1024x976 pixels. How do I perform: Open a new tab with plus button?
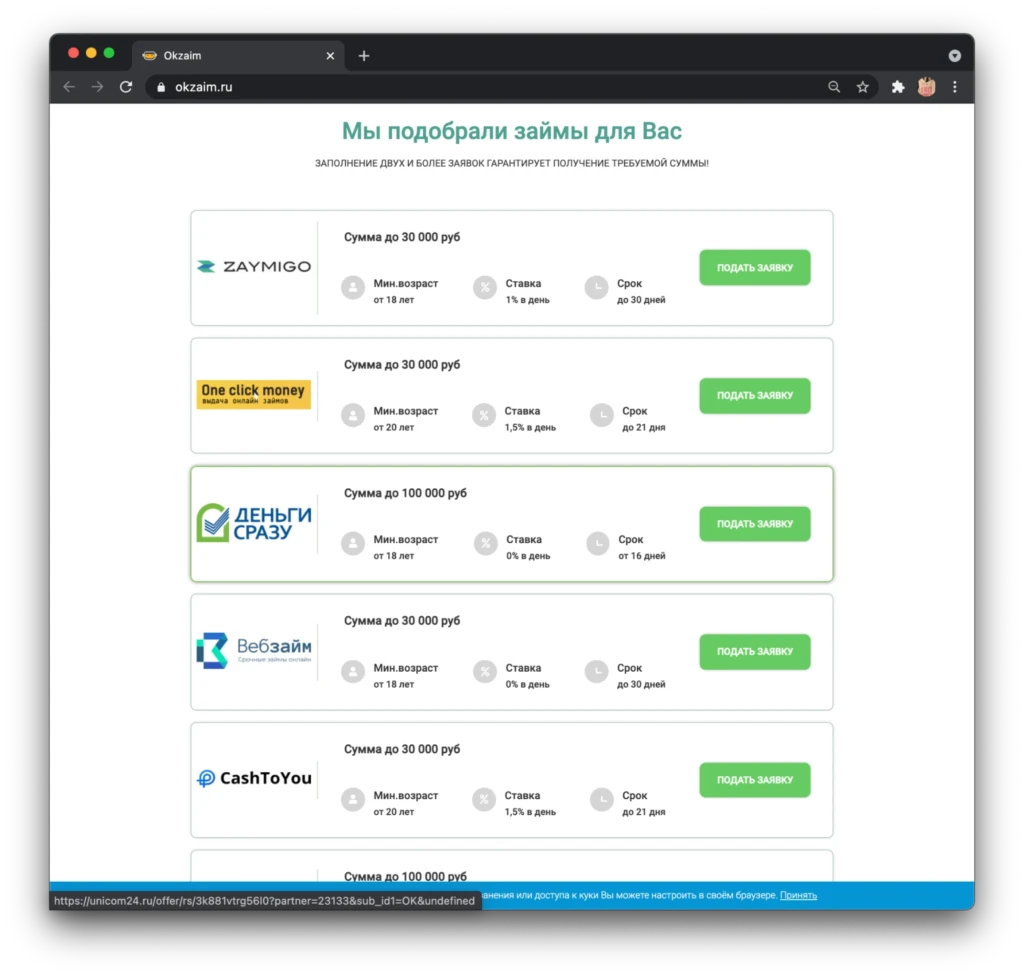pos(364,56)
